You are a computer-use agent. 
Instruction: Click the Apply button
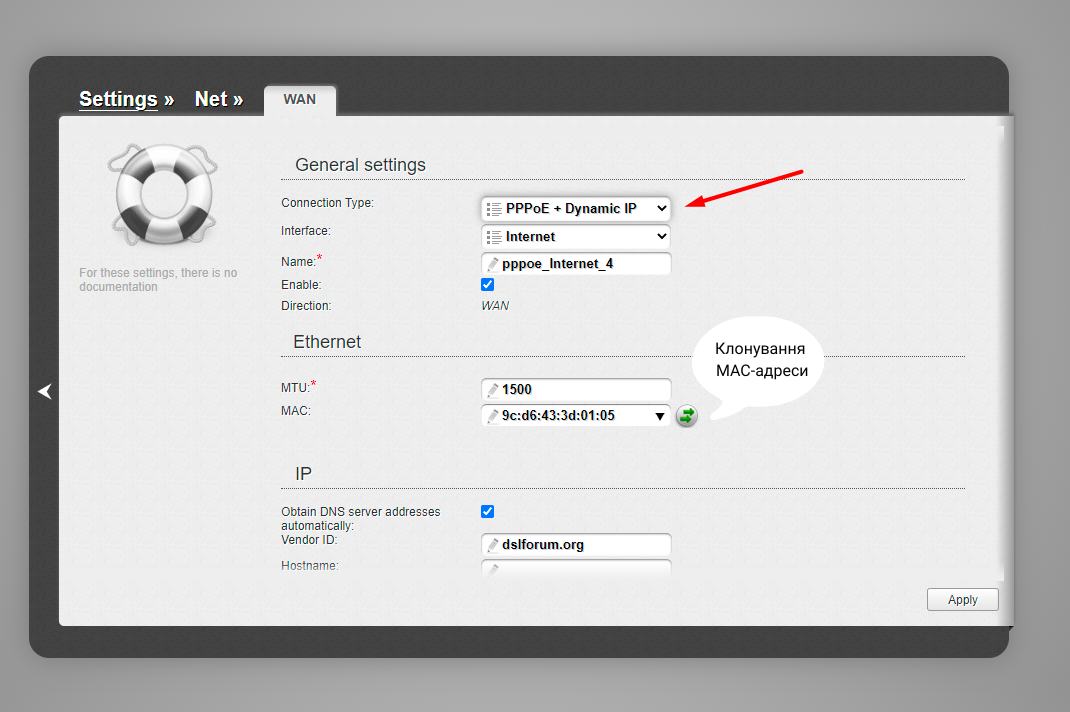(962, 599)
